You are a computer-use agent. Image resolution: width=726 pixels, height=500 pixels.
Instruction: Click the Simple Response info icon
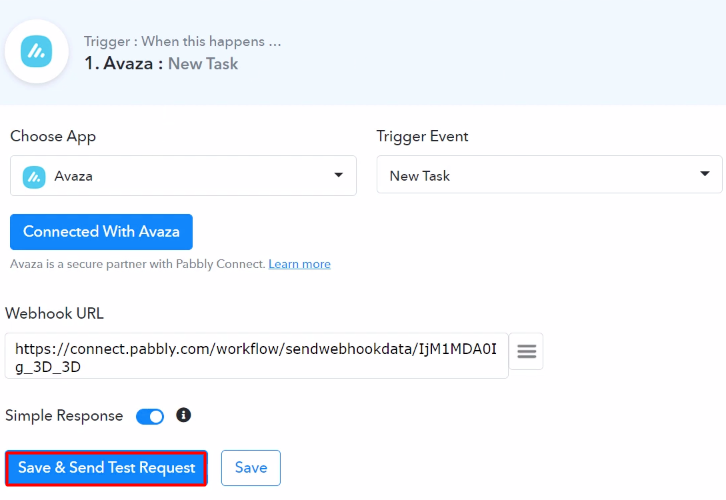click(183, 415)
